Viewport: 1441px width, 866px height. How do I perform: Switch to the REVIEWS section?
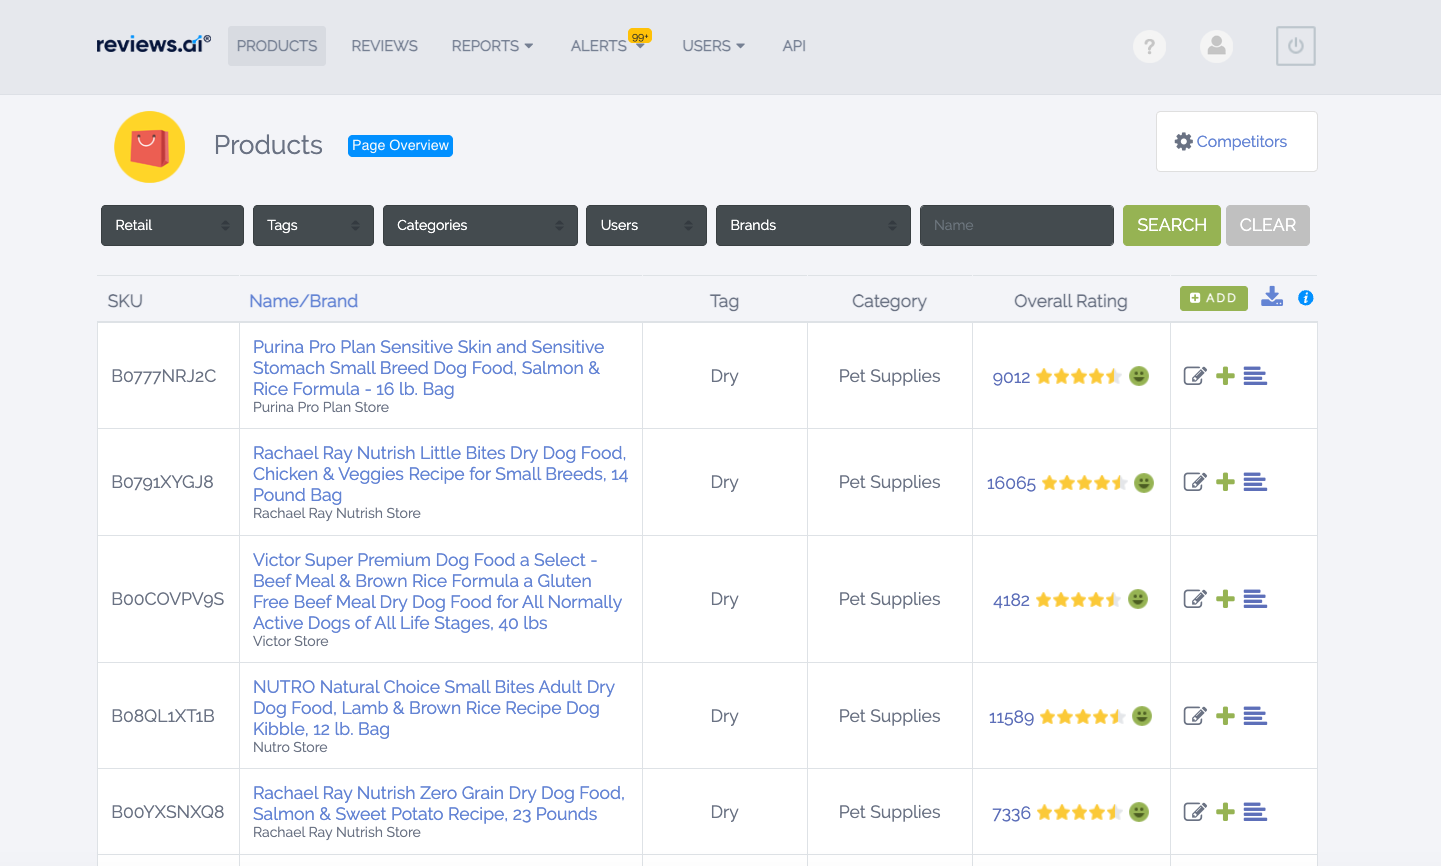coord(384,46)
